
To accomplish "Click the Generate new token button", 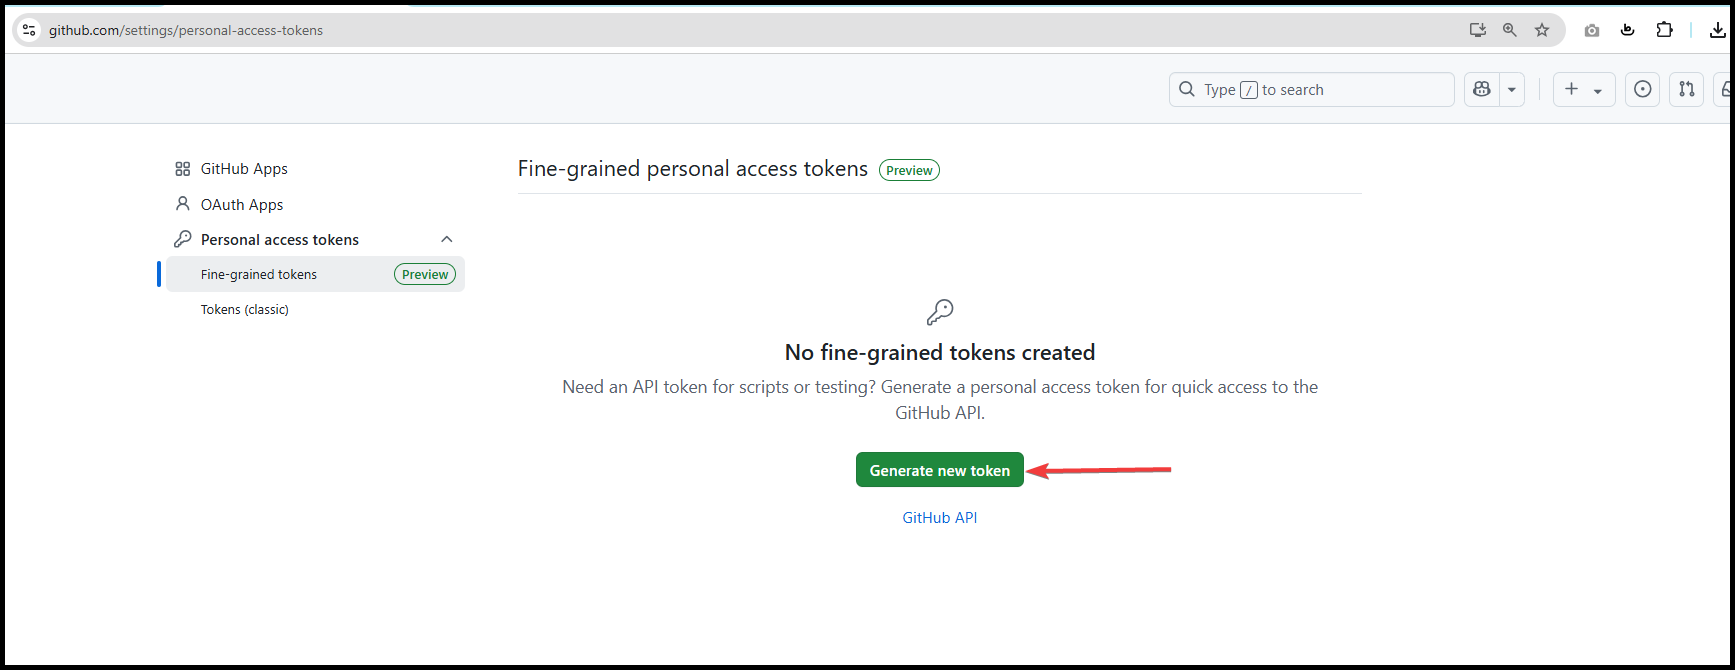I will pyautogui.click(x=940, y=470).
